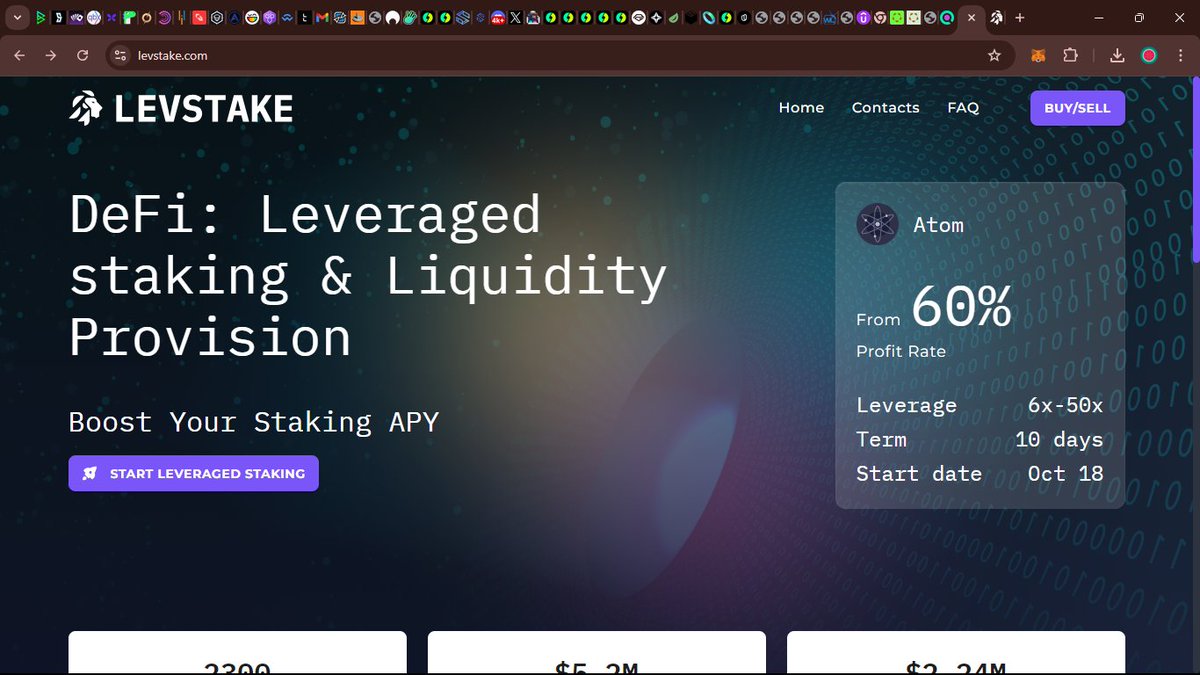Click the Atom coin icon
The height and width of the screenshot is (675, 1200).
point(877,224)
